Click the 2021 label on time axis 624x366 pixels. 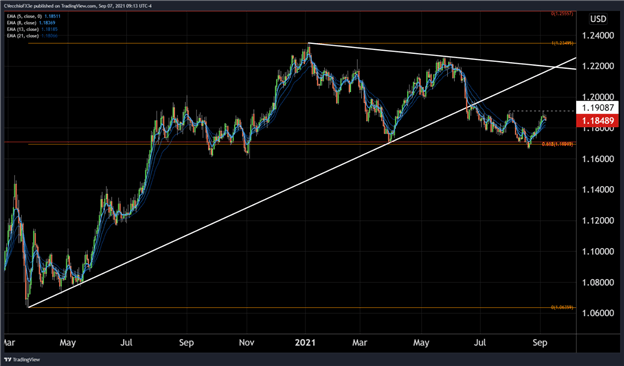305,343
